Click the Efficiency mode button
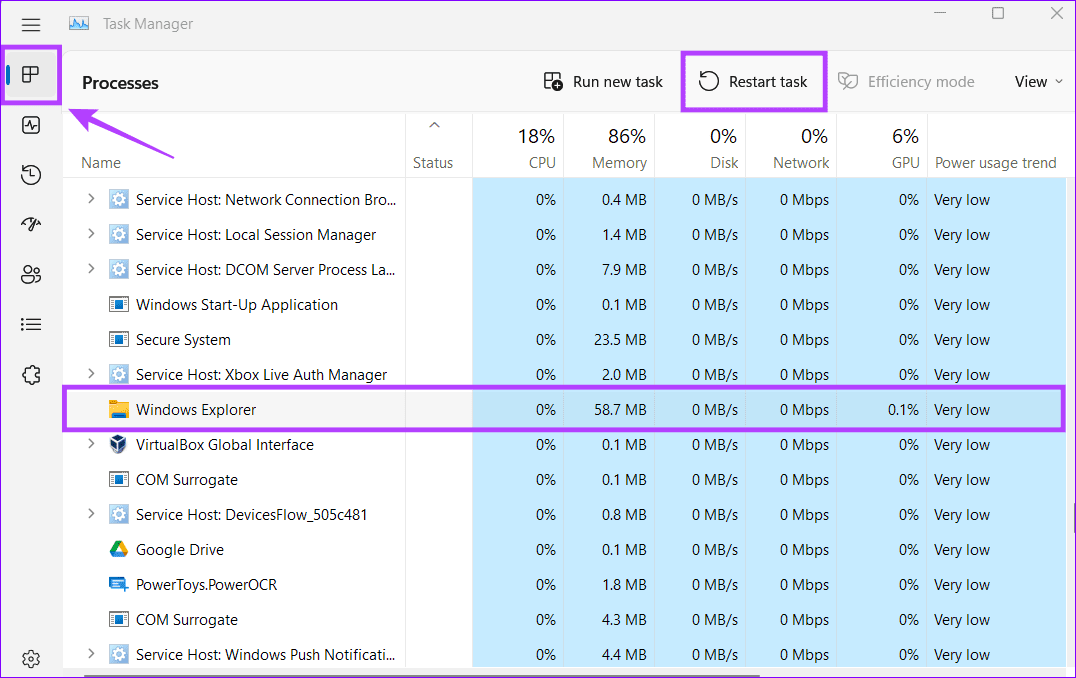1076x678 pixels. pos(906,82)
